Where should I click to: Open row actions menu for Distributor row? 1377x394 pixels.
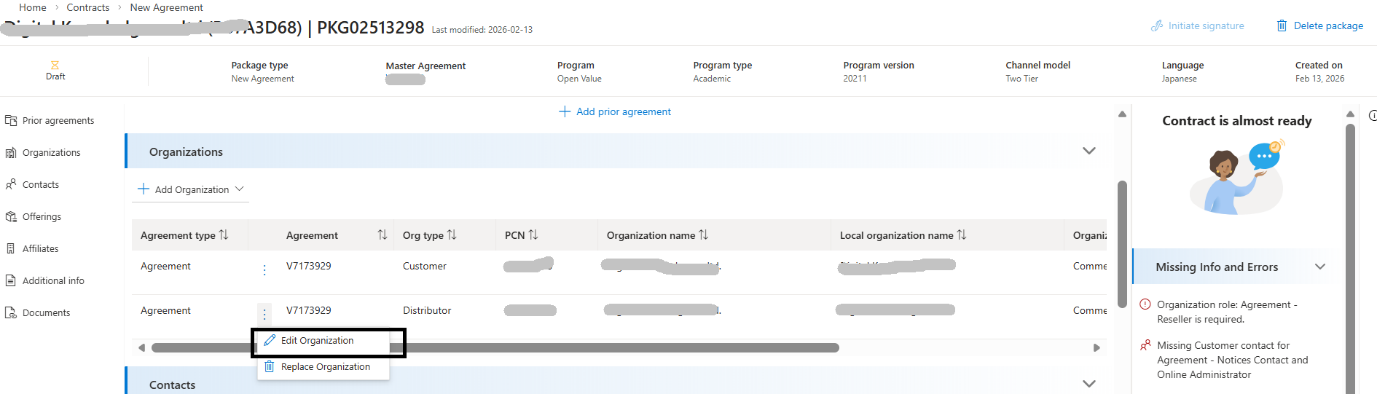[x=264, y=313]
